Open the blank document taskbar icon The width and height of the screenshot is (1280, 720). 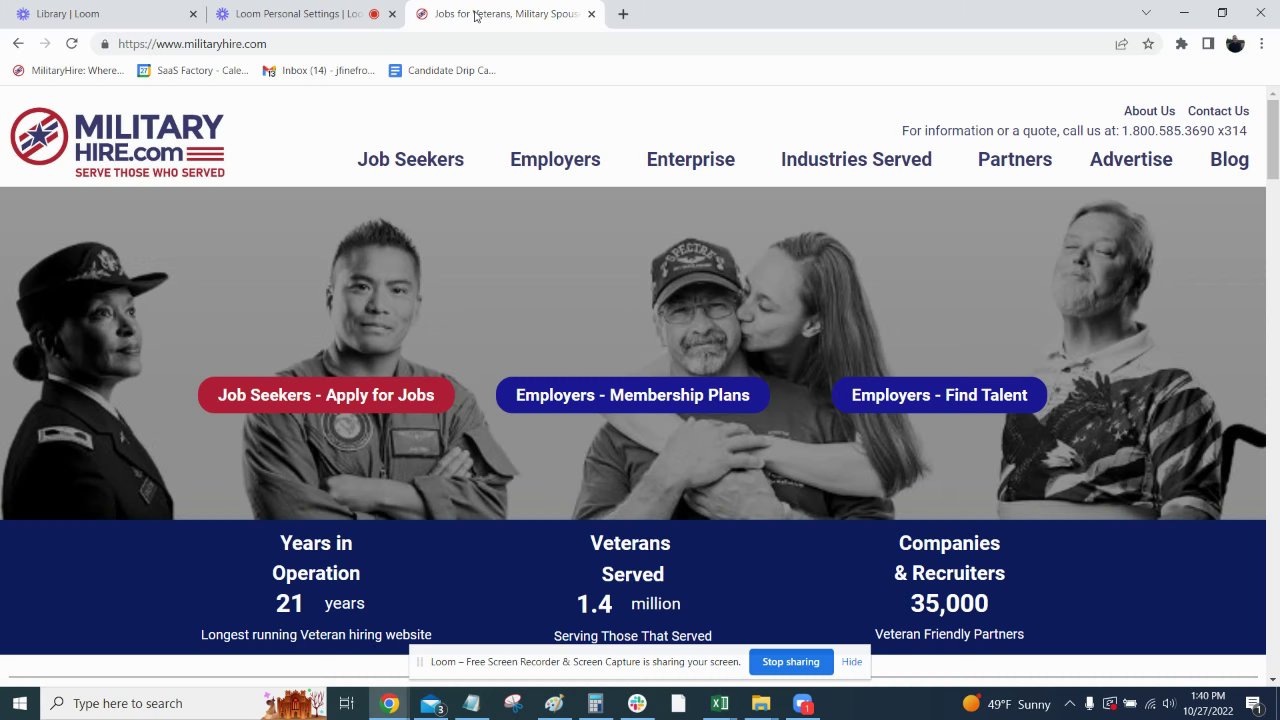pyautogui.click(x=678, y=703)
